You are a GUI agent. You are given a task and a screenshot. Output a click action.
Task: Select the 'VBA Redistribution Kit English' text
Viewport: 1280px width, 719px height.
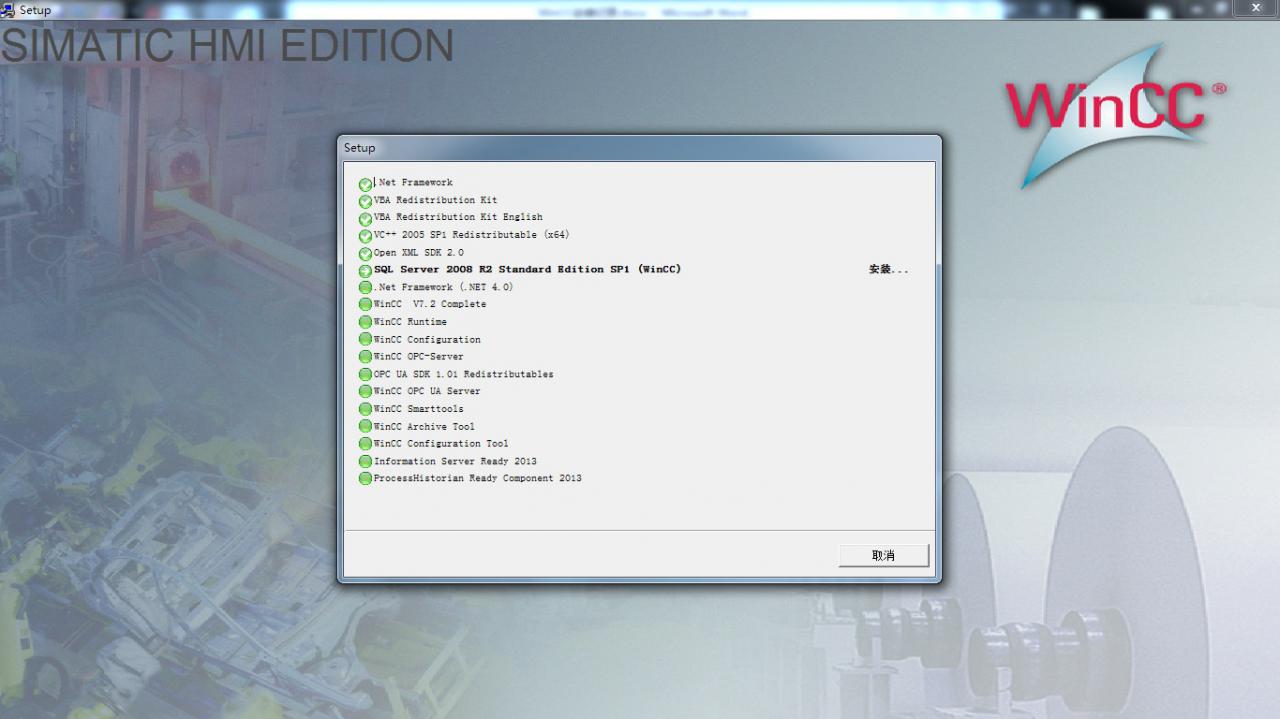(458, 217)
